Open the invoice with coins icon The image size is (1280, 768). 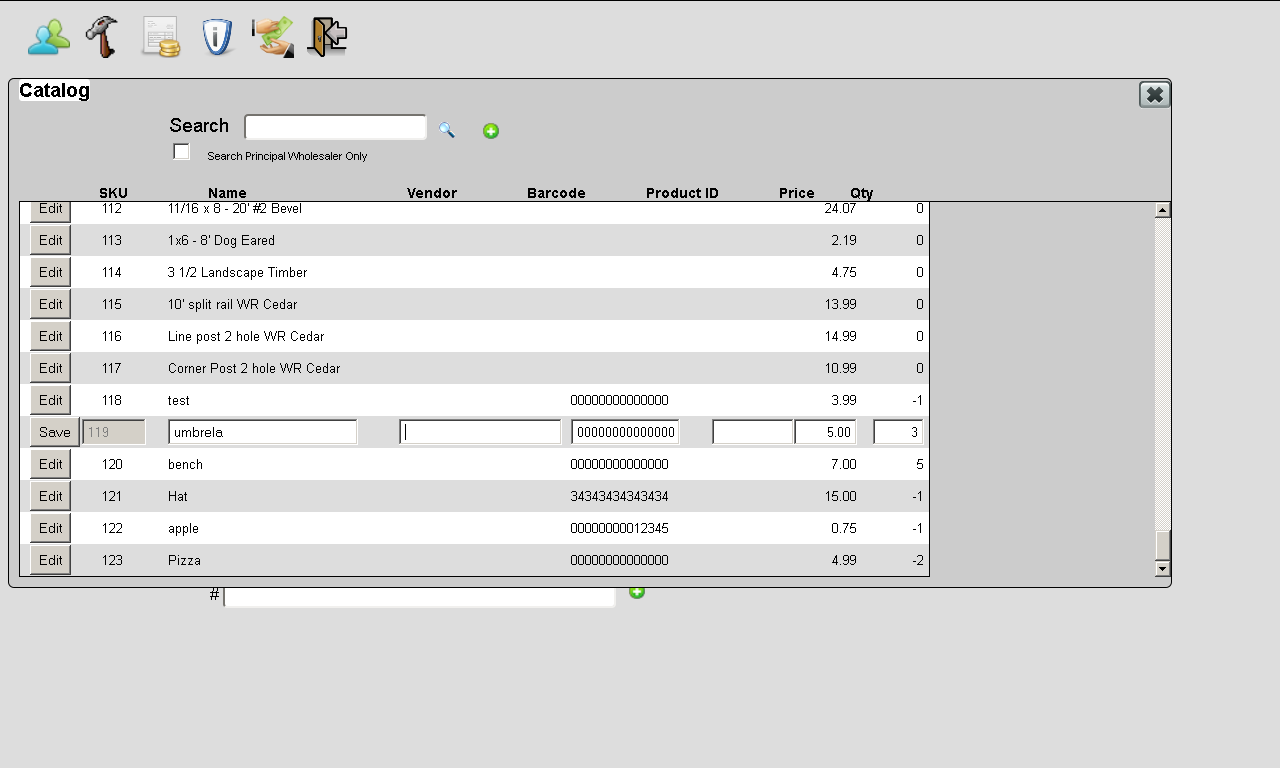point(161,37)
